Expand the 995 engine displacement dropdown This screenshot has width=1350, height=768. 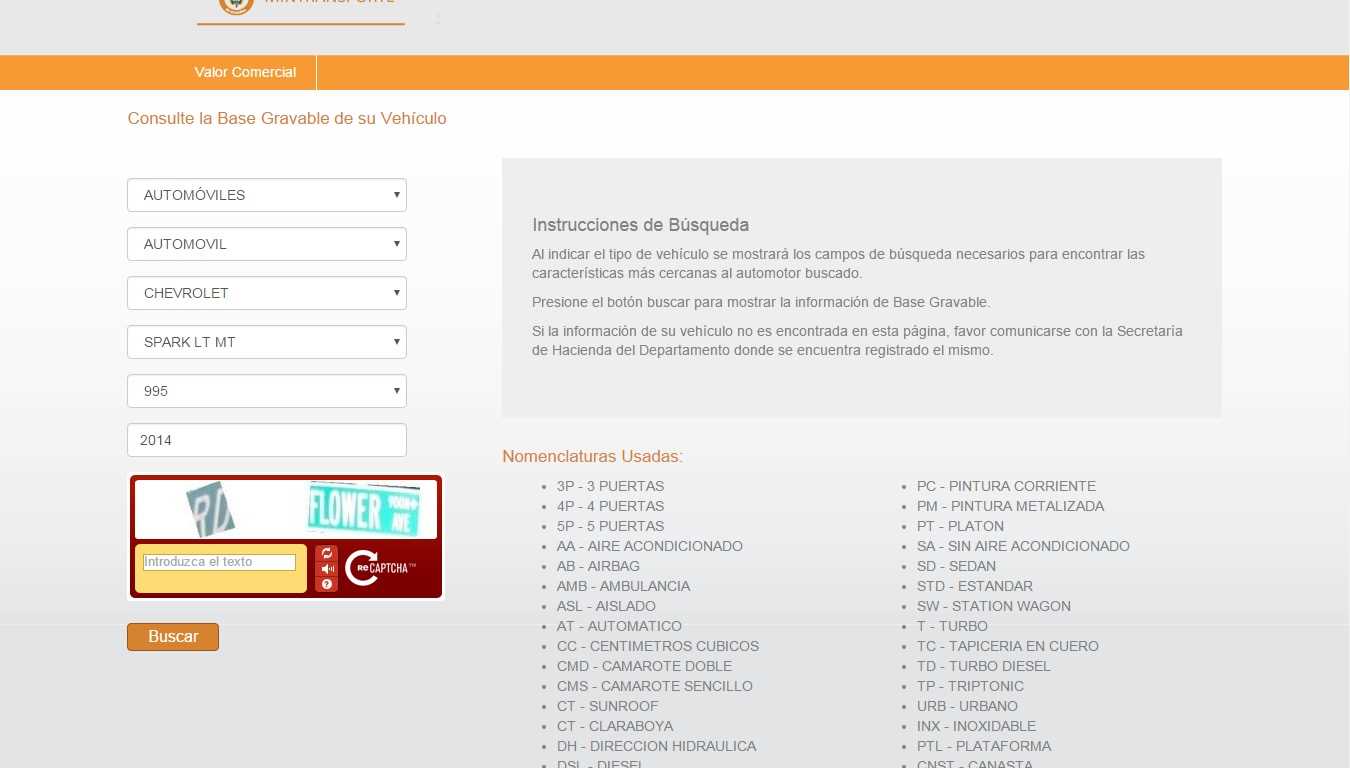coord(266,391)
